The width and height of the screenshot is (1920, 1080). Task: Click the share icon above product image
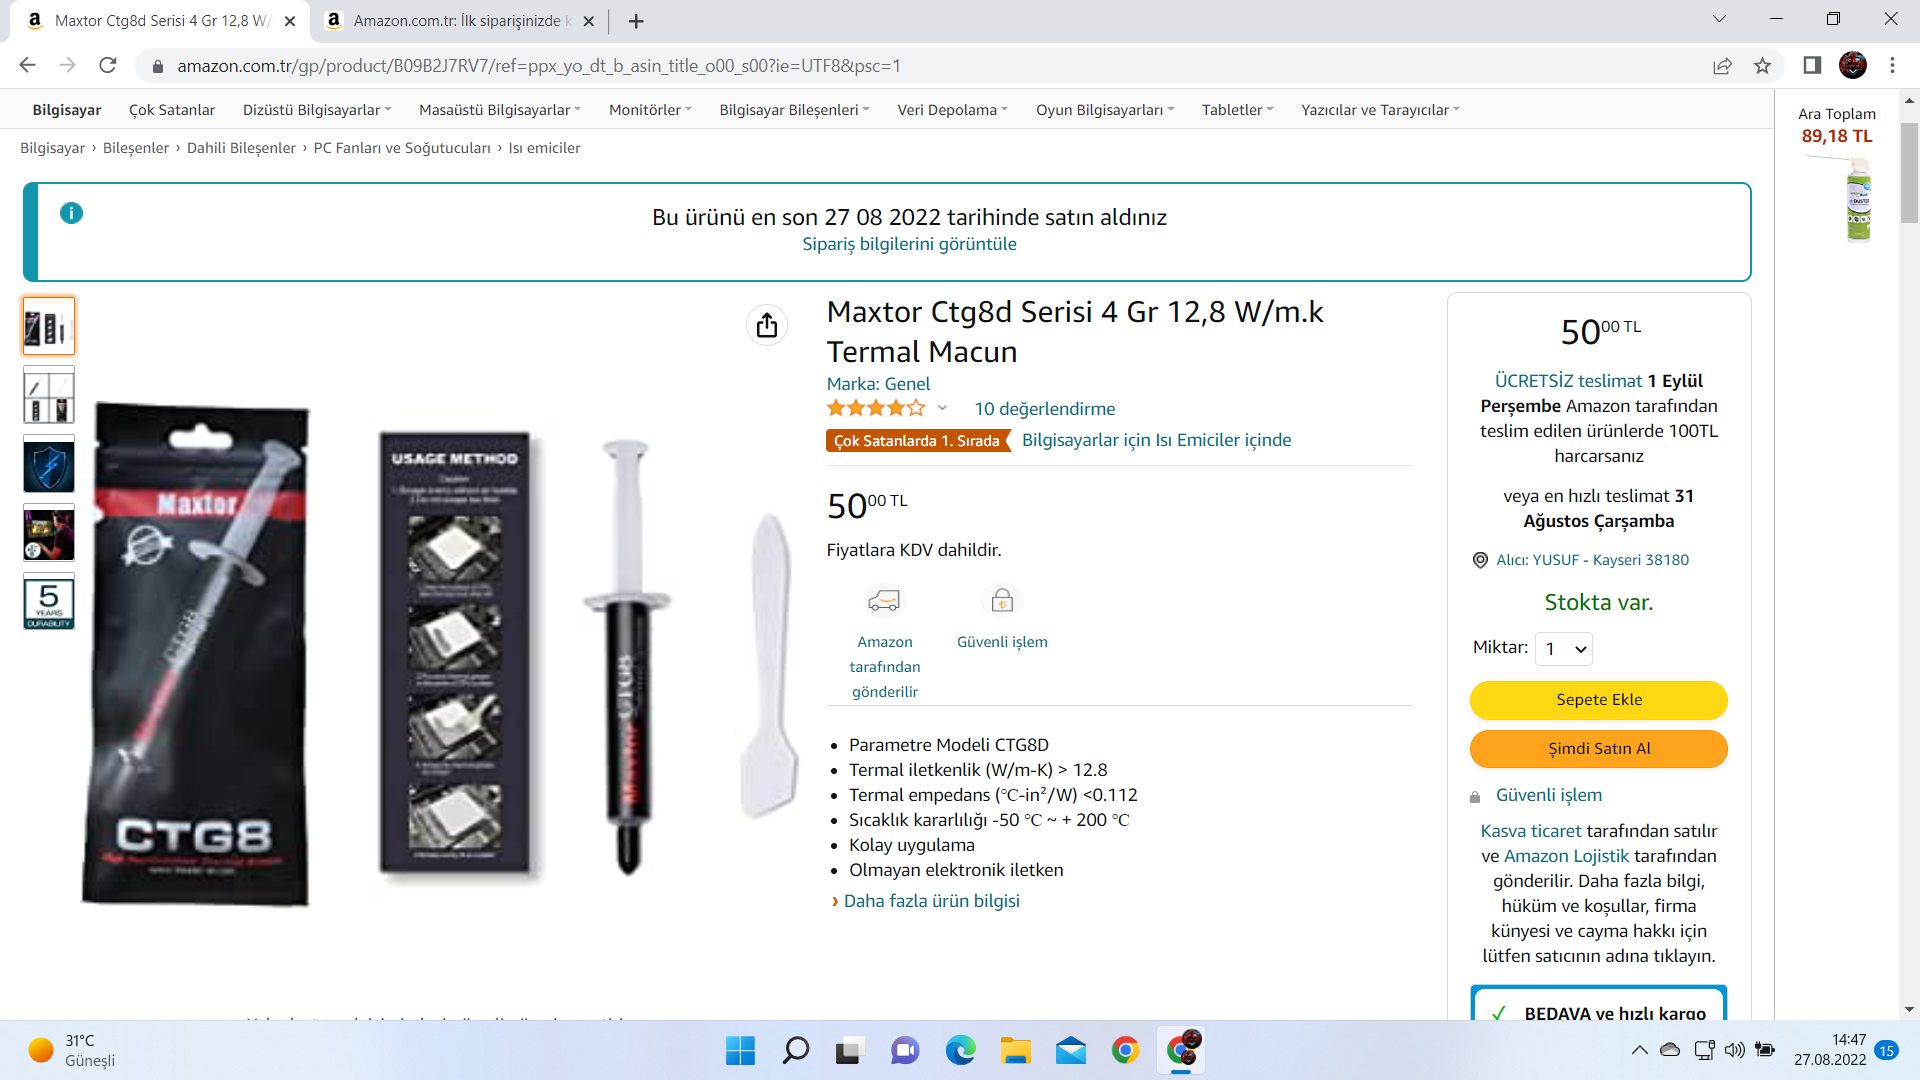(x=767, y=325)
